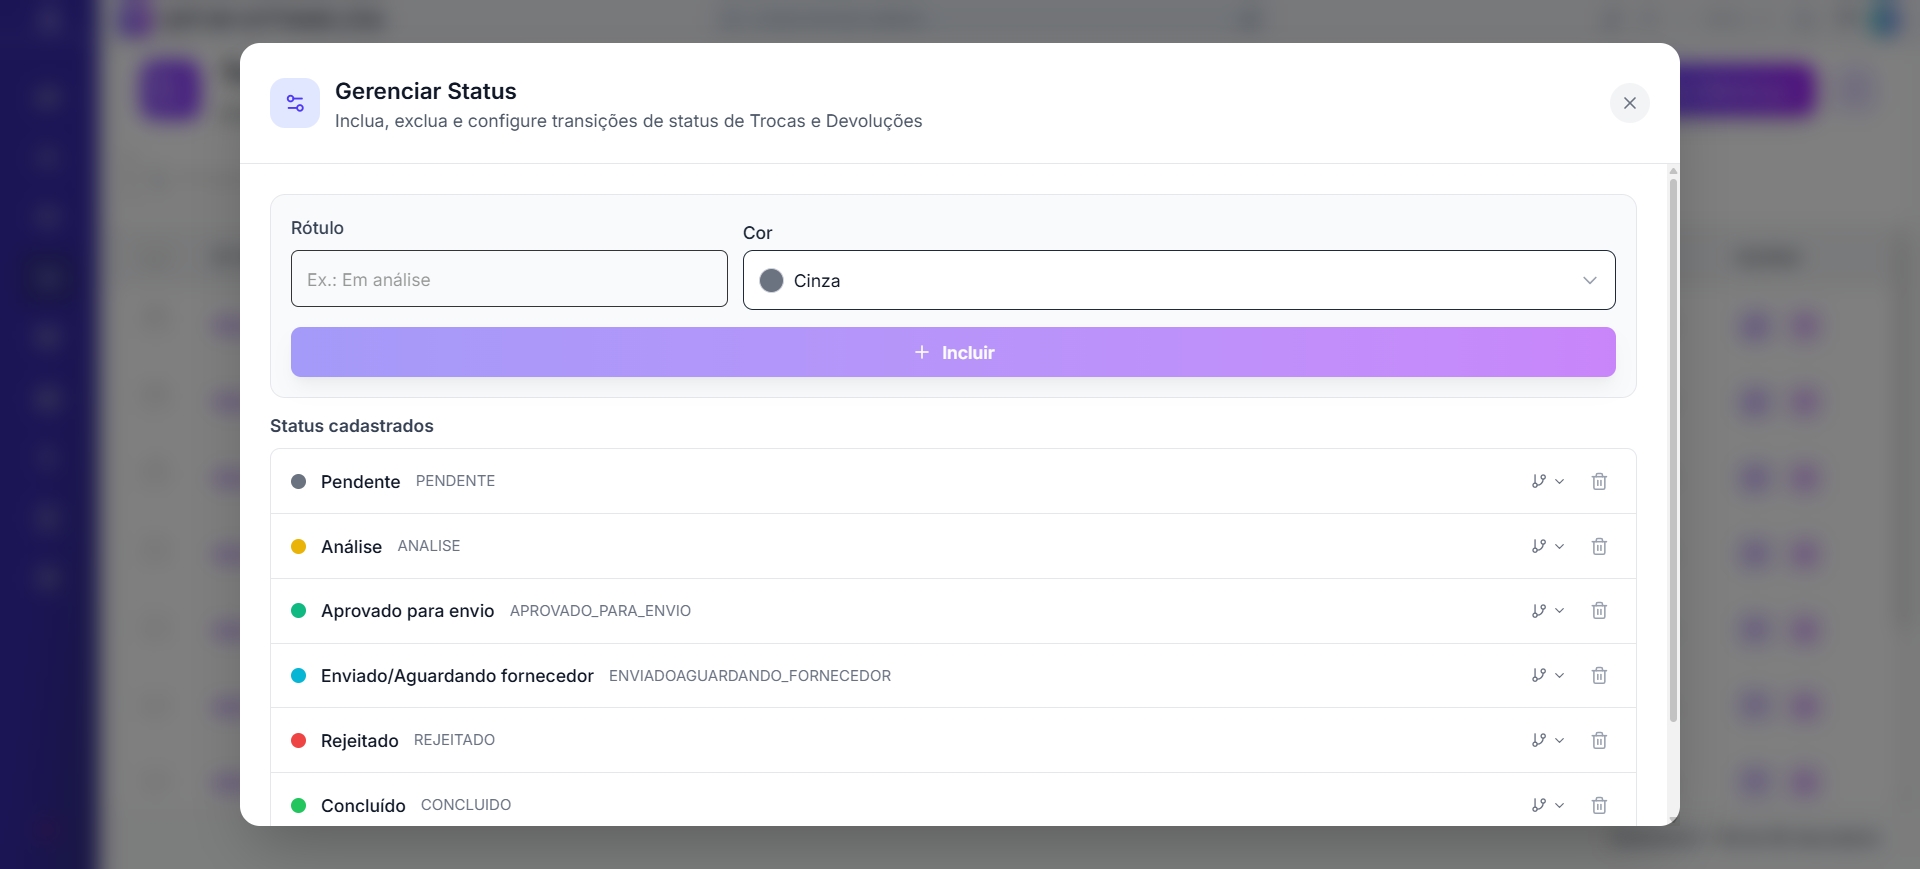Viewport: 1920px width, 869px height.
Task: Select the Enviado/Aguardando fornecedor row label
Action: 457,676
